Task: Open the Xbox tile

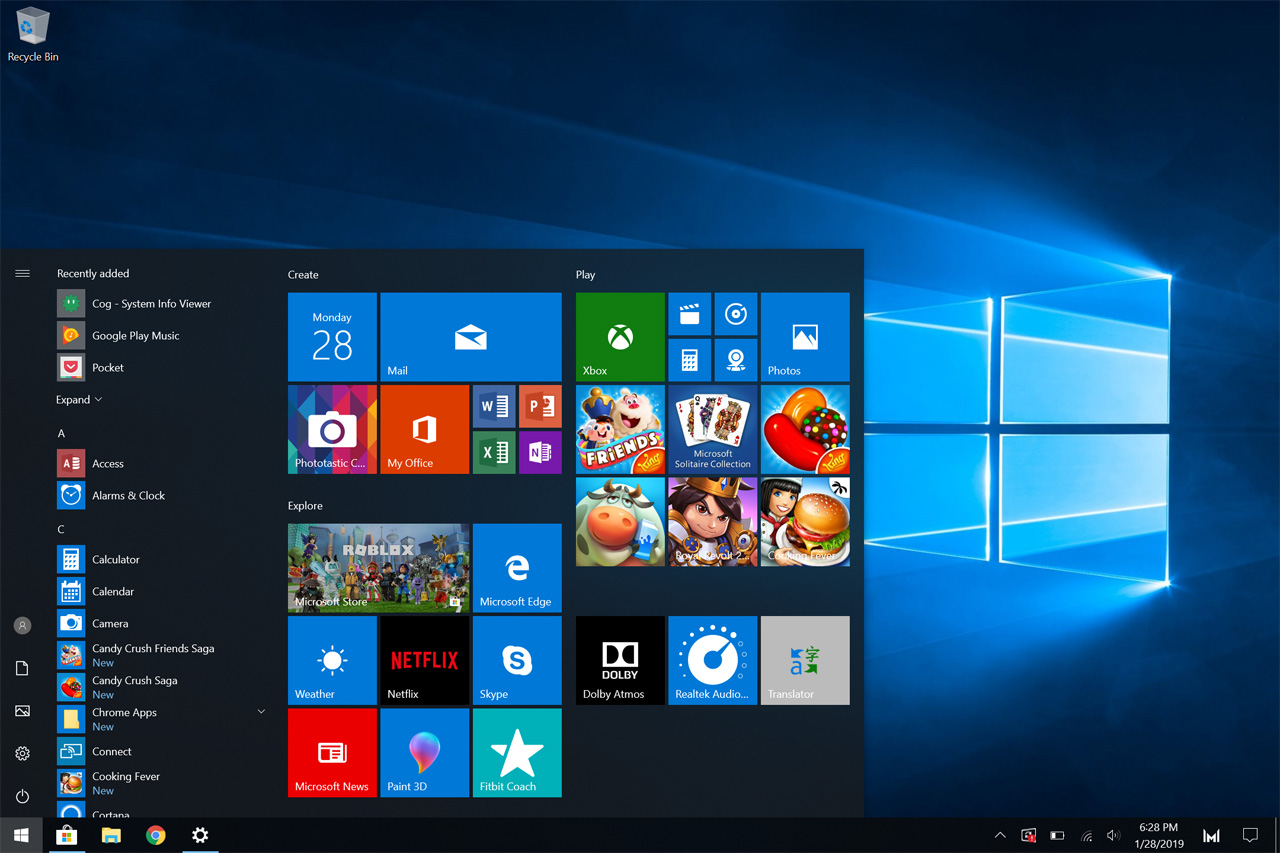Action: coord(620,337)
